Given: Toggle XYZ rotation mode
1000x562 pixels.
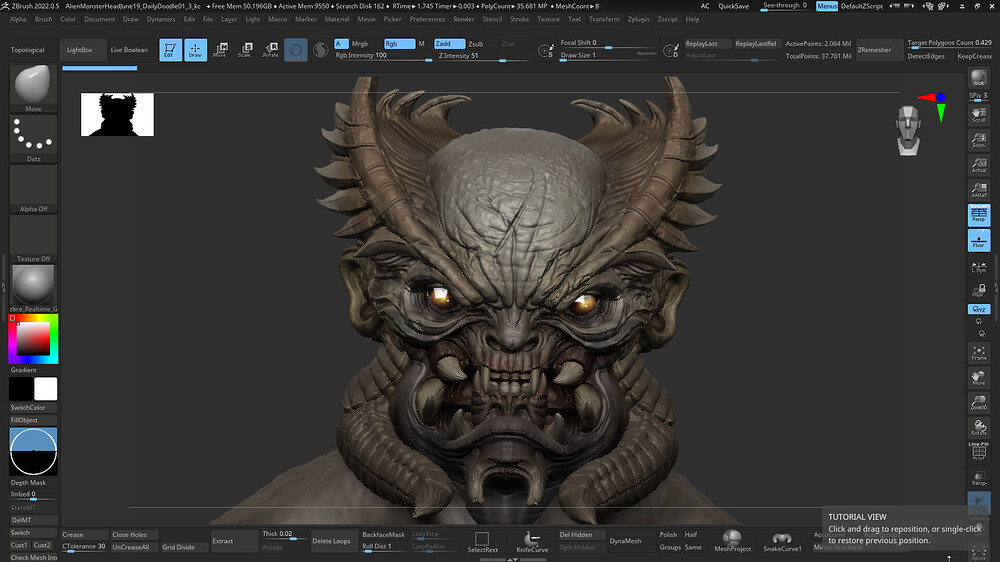Looking at the screenshot, I should tap(978, 309).
